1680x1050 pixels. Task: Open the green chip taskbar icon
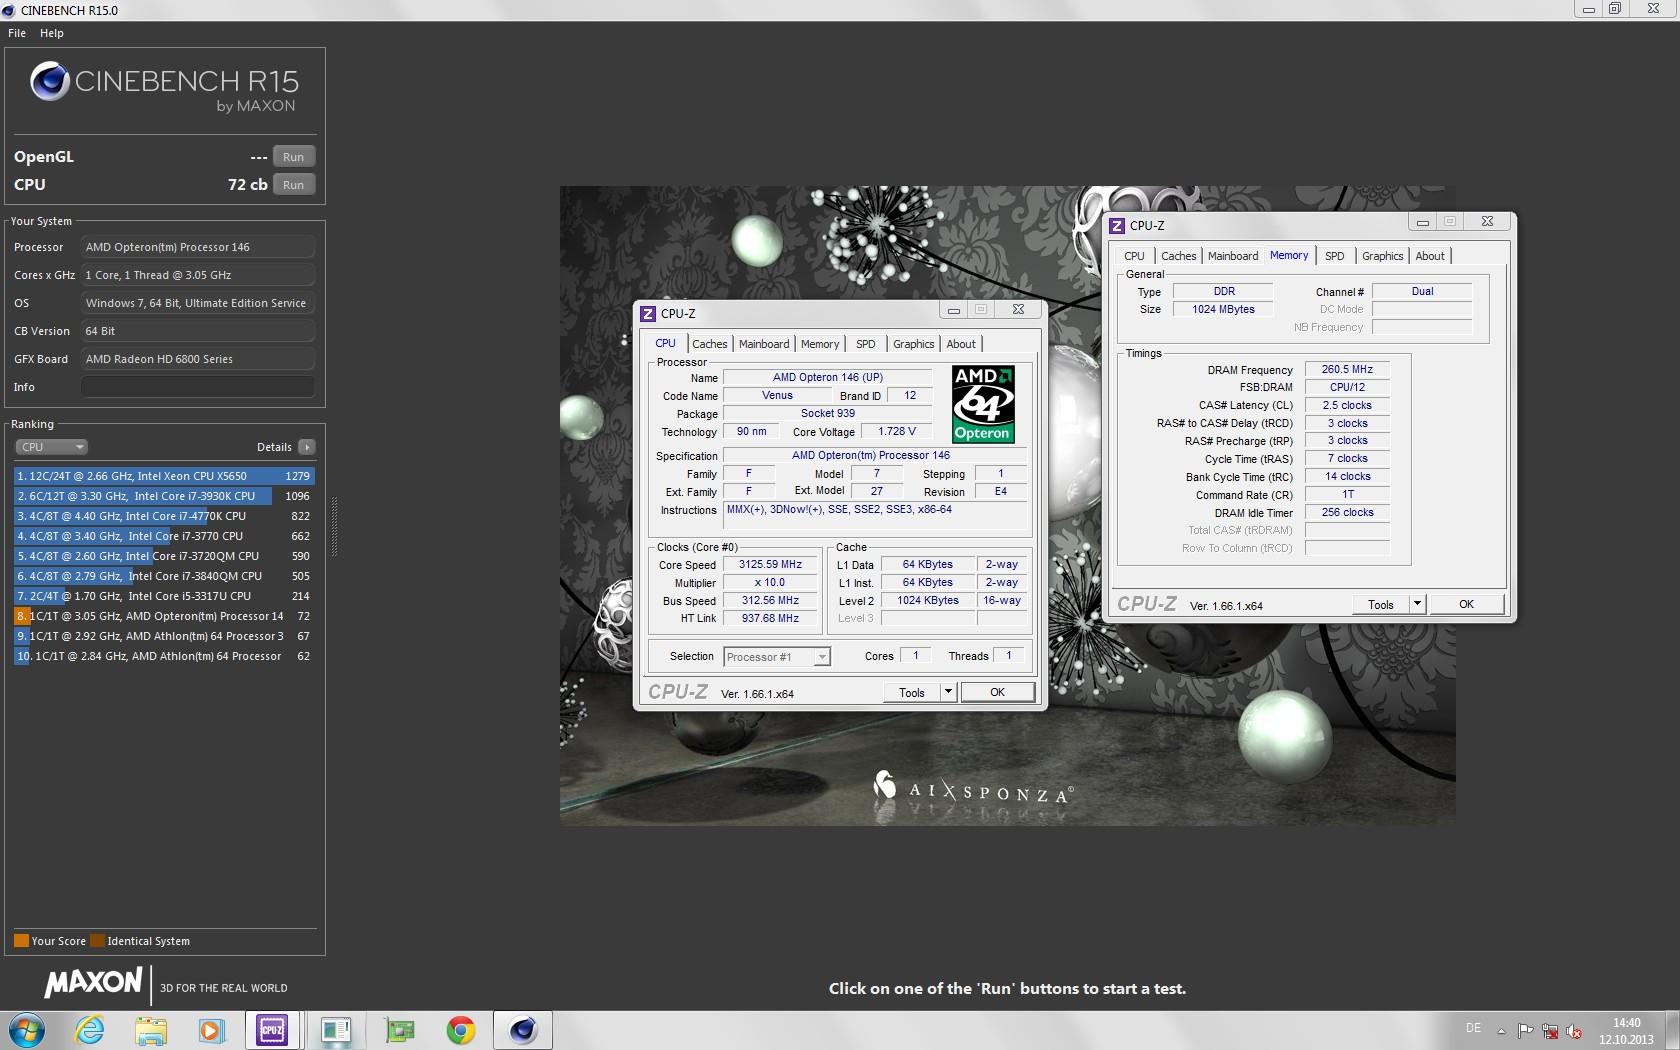tap(399, 1030)
